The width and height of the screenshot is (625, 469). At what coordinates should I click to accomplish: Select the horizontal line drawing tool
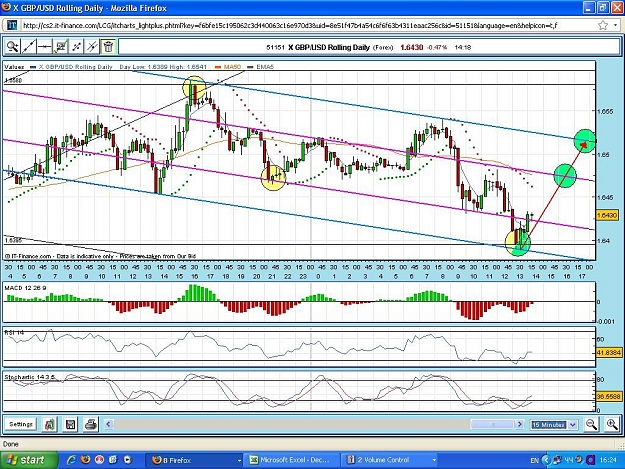coord(44,47)
